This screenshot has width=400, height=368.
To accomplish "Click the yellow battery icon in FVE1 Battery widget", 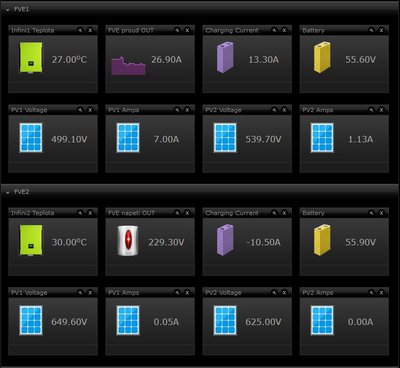I will point(322,57).
